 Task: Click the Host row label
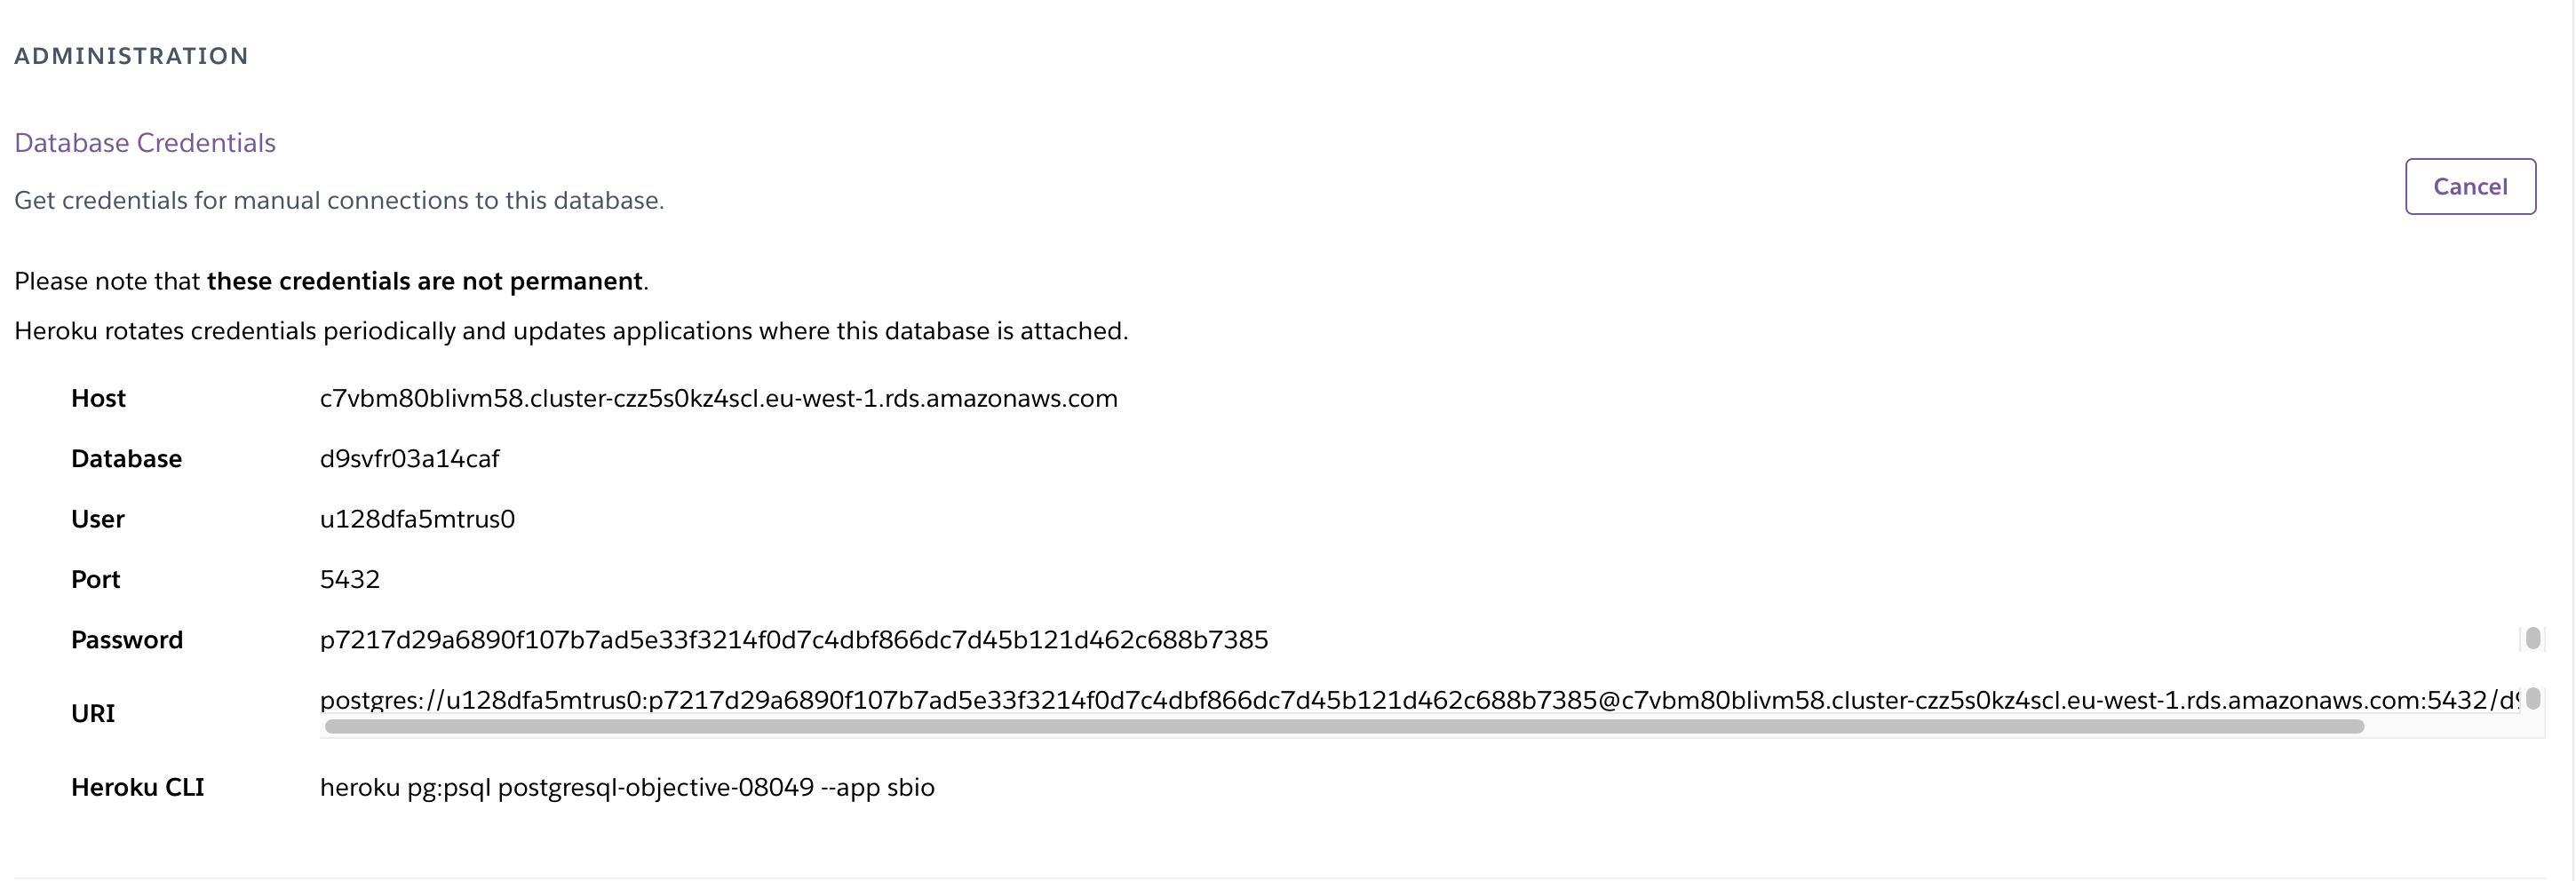[97, 398]
